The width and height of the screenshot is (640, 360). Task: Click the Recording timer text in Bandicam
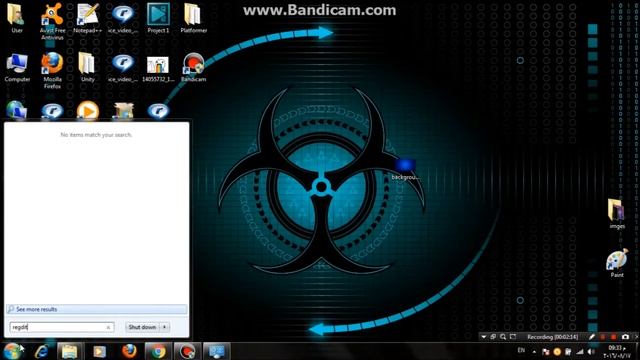552,337
